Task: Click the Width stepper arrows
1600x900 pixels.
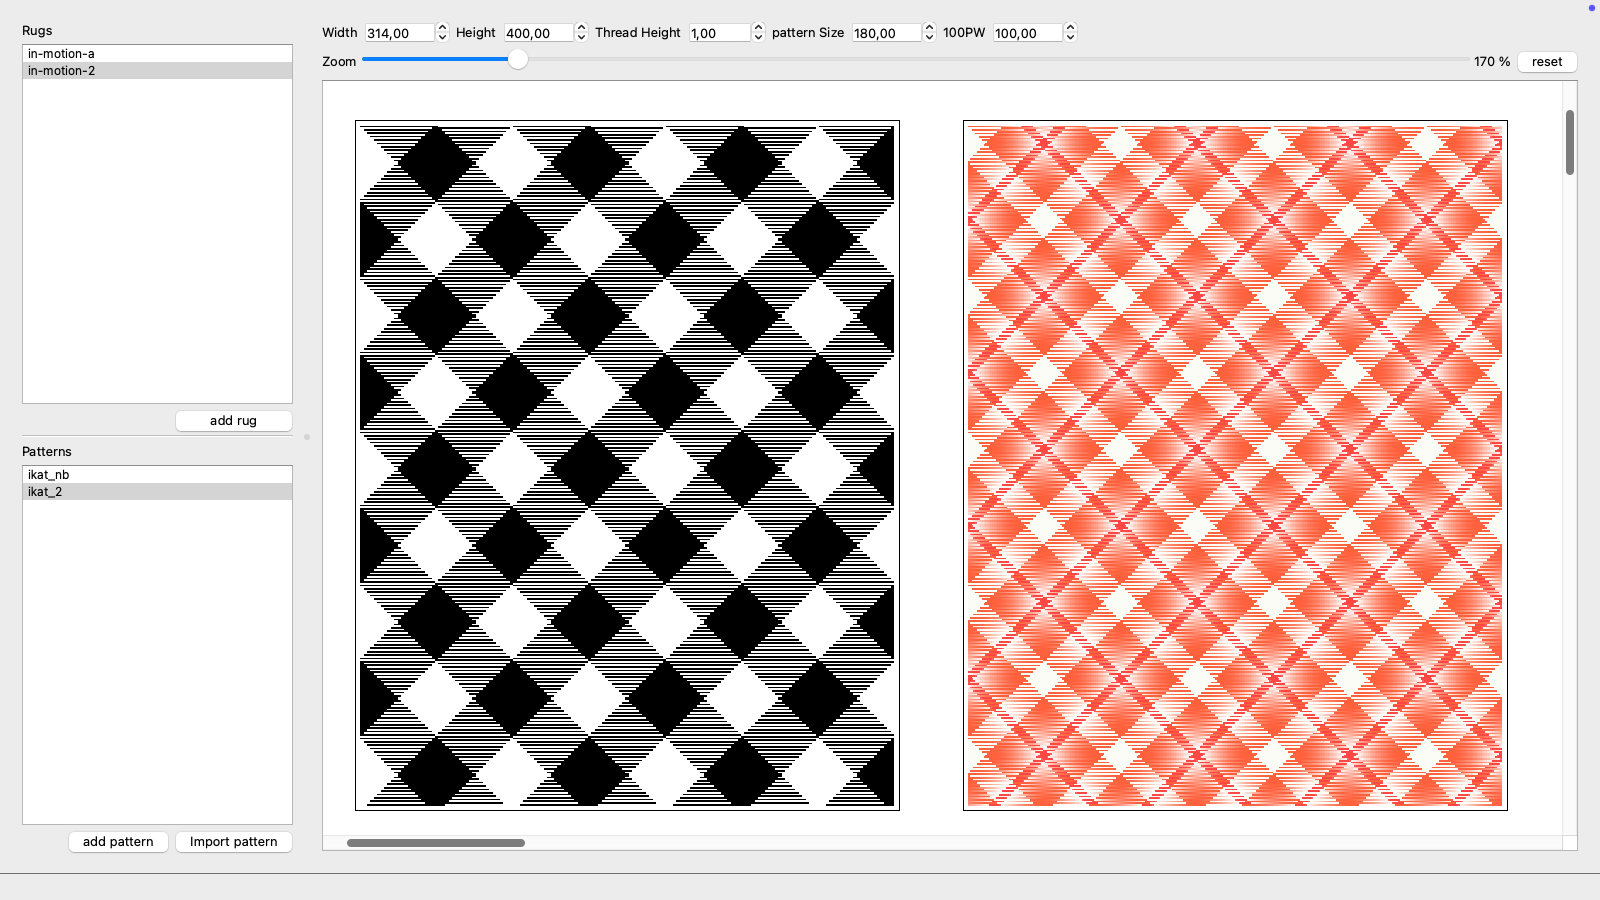Action: point(443,33)
